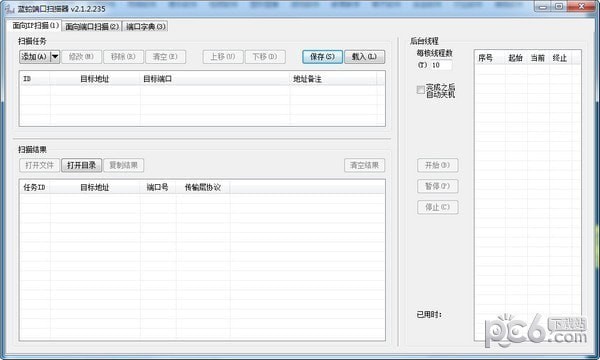
Task: Click the 复制结果 button
Action: (x=124, y=165)
